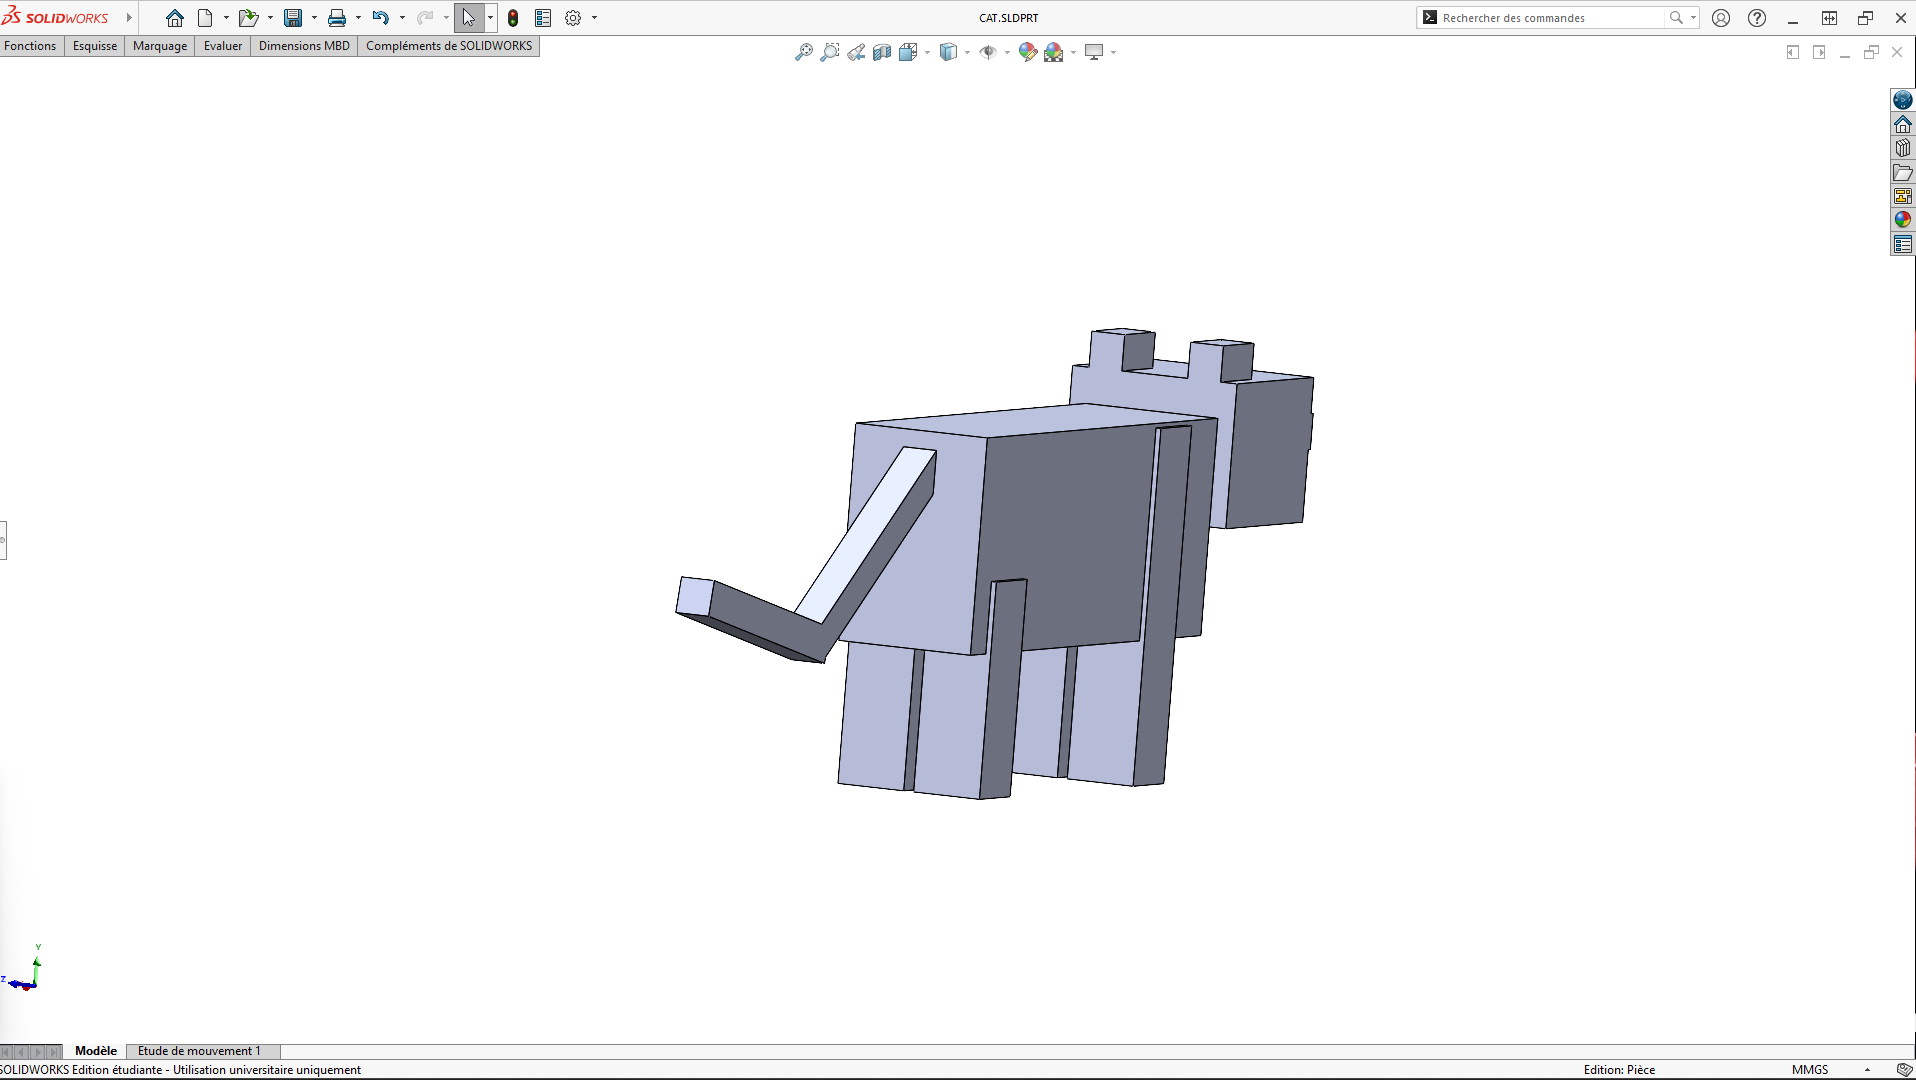
Task: Undo the last action
Action: 381,18
